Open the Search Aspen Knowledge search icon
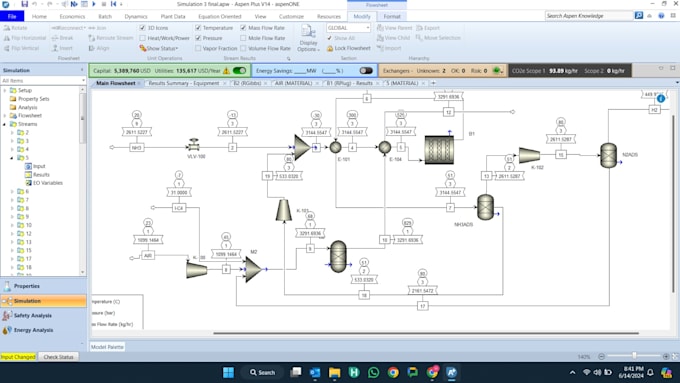 [x=639, y=16]
